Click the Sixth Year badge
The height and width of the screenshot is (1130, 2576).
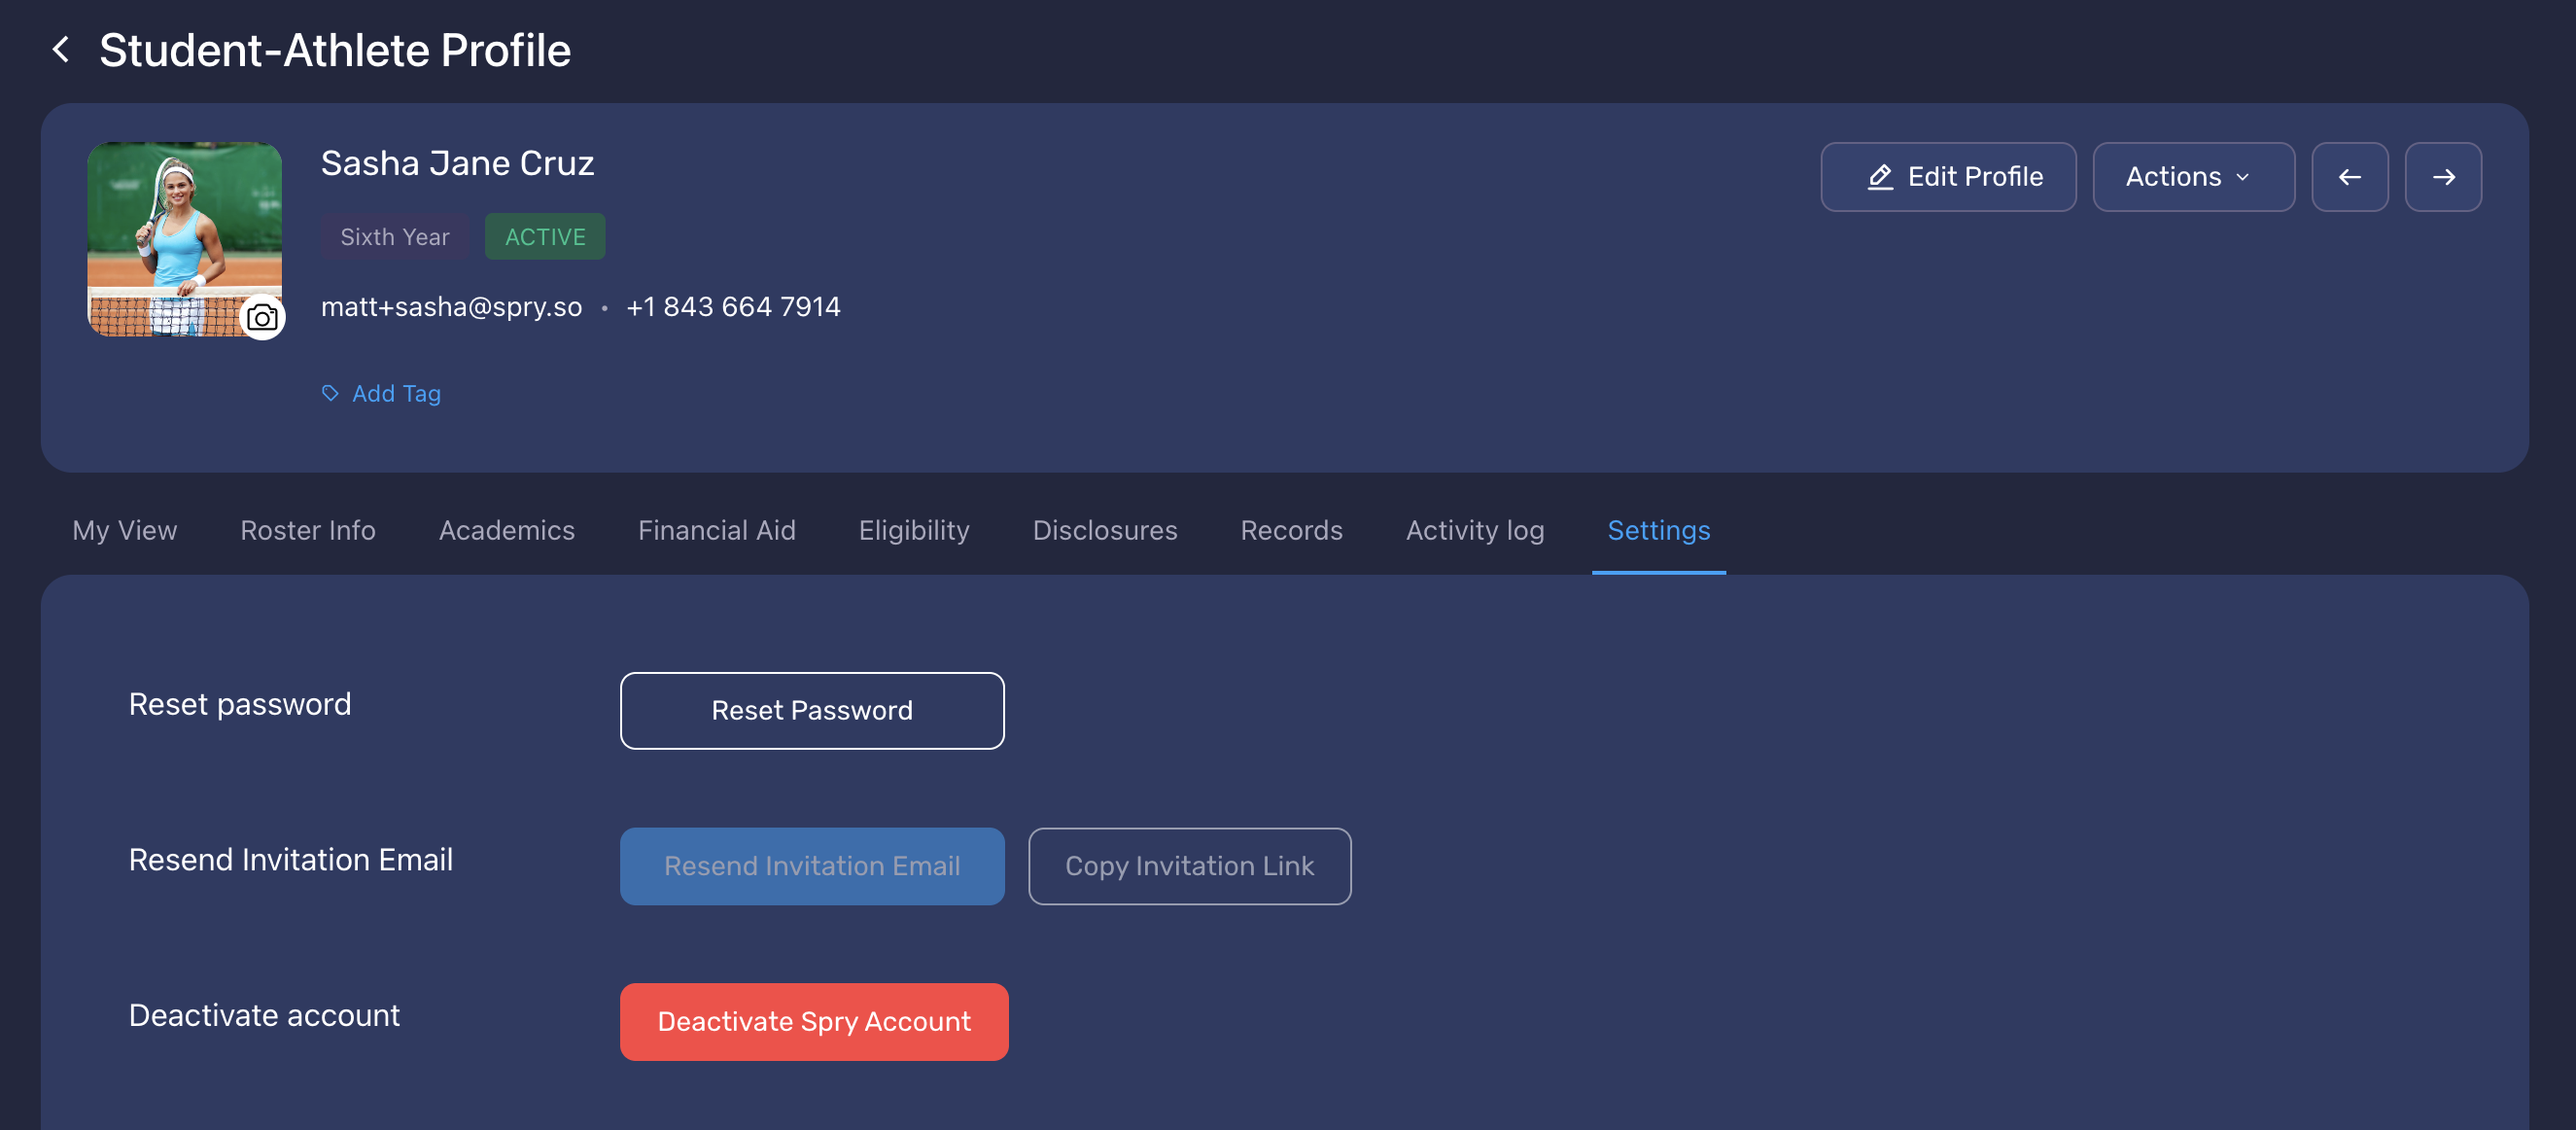tap(395, 237)
